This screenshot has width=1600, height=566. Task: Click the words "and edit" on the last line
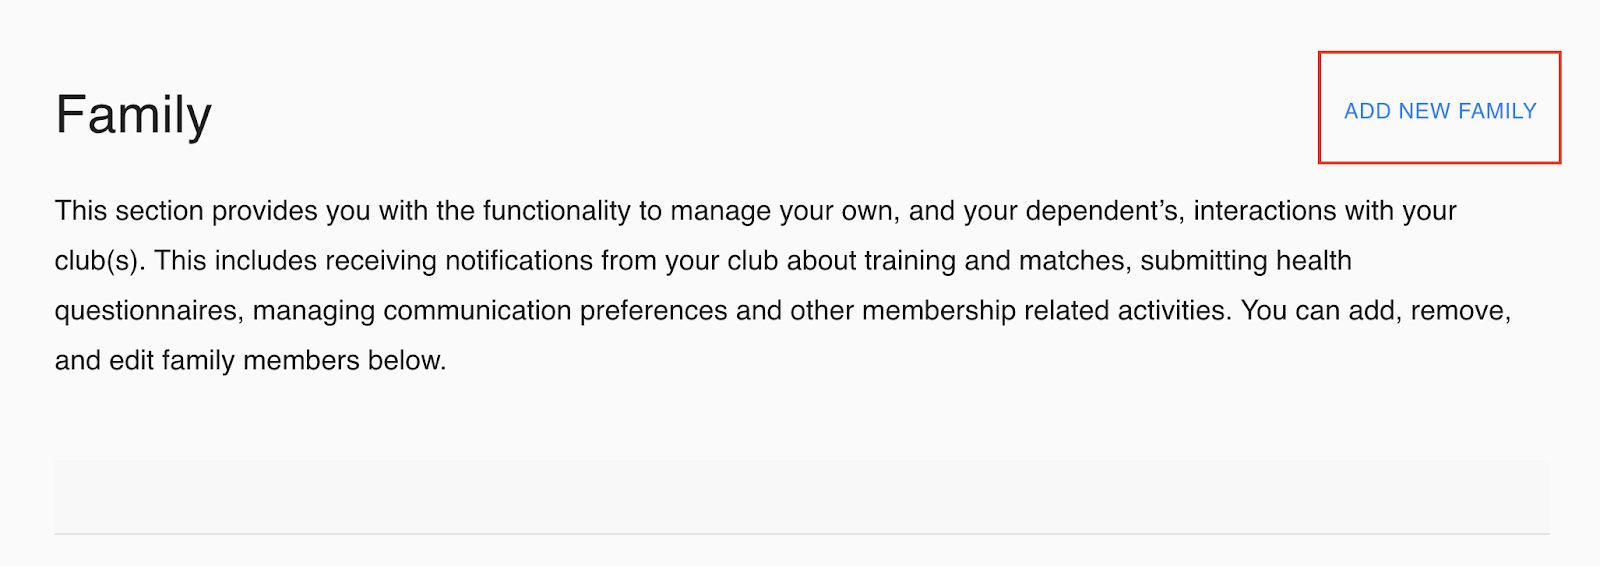tap(104, 361)
